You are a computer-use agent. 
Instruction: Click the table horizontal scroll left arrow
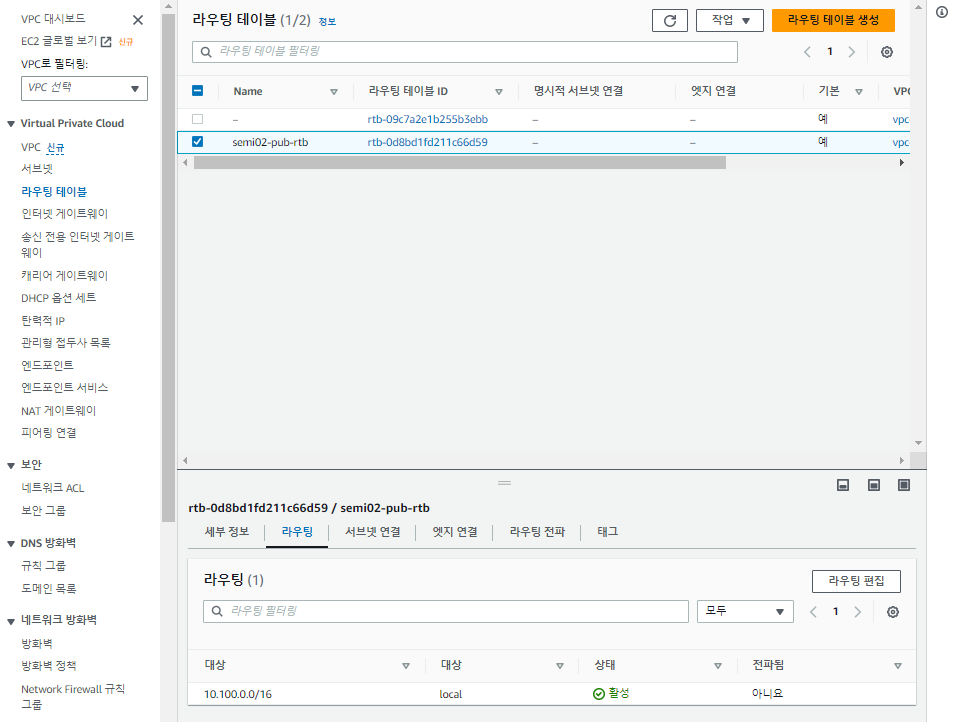pyautogui.click(x=186, y=163)
